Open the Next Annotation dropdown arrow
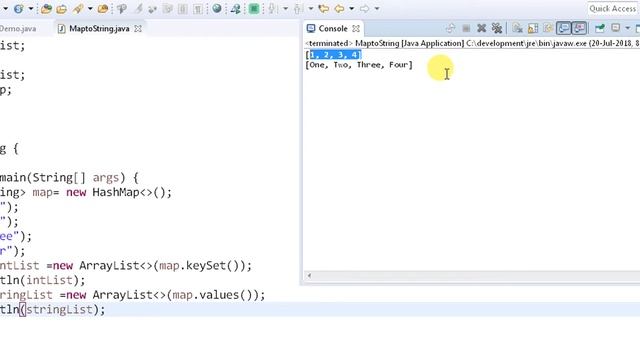Viewport: 640px width, 360px height. (x=285, y=9)
